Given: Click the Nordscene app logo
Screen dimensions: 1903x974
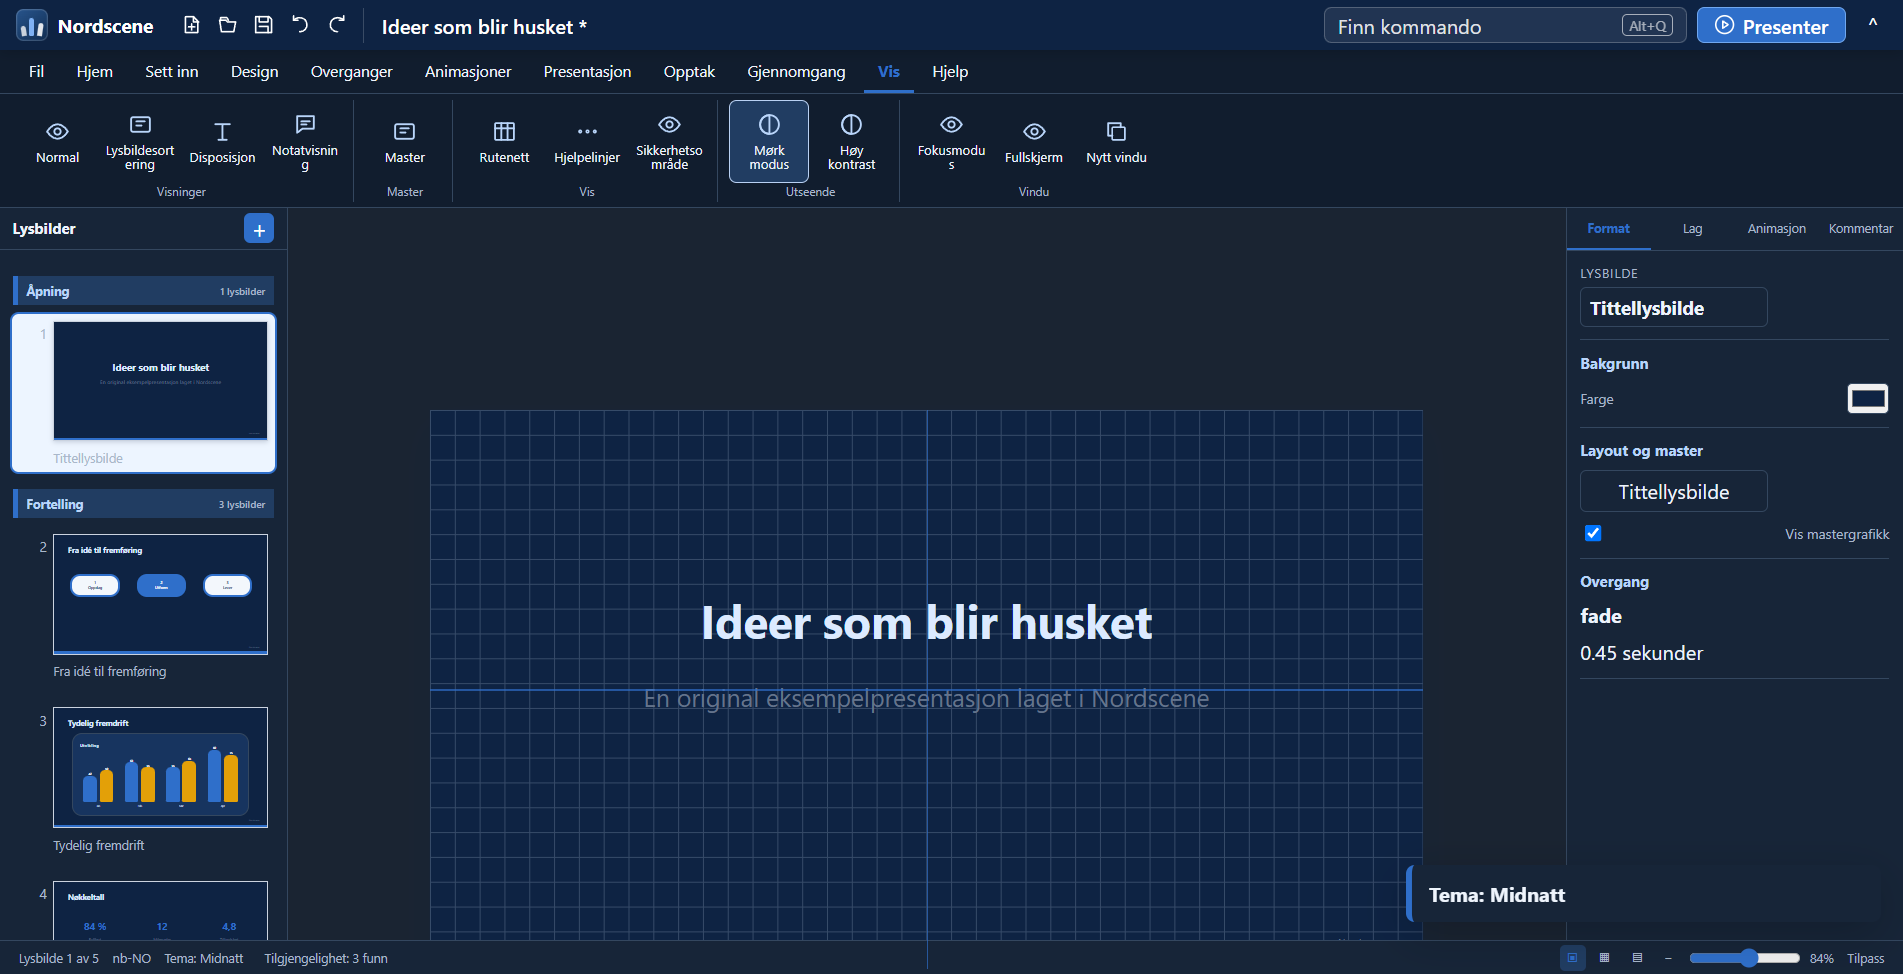Looking at the screenshot, I should point(32,26).
